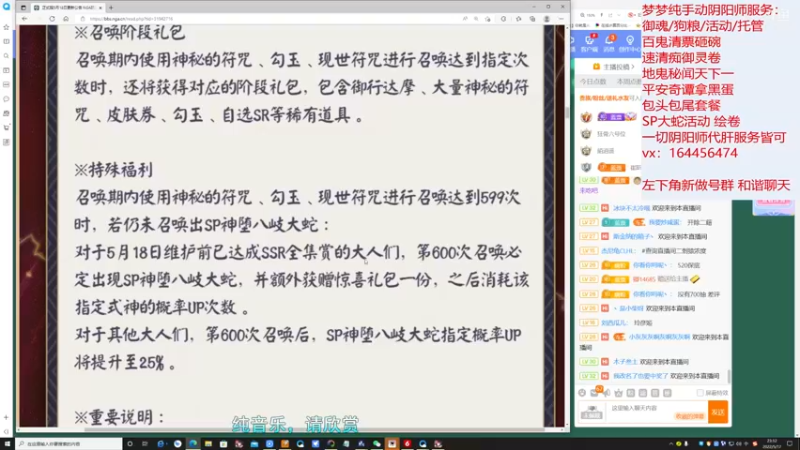Open the browser collections icon

[532, 19]
